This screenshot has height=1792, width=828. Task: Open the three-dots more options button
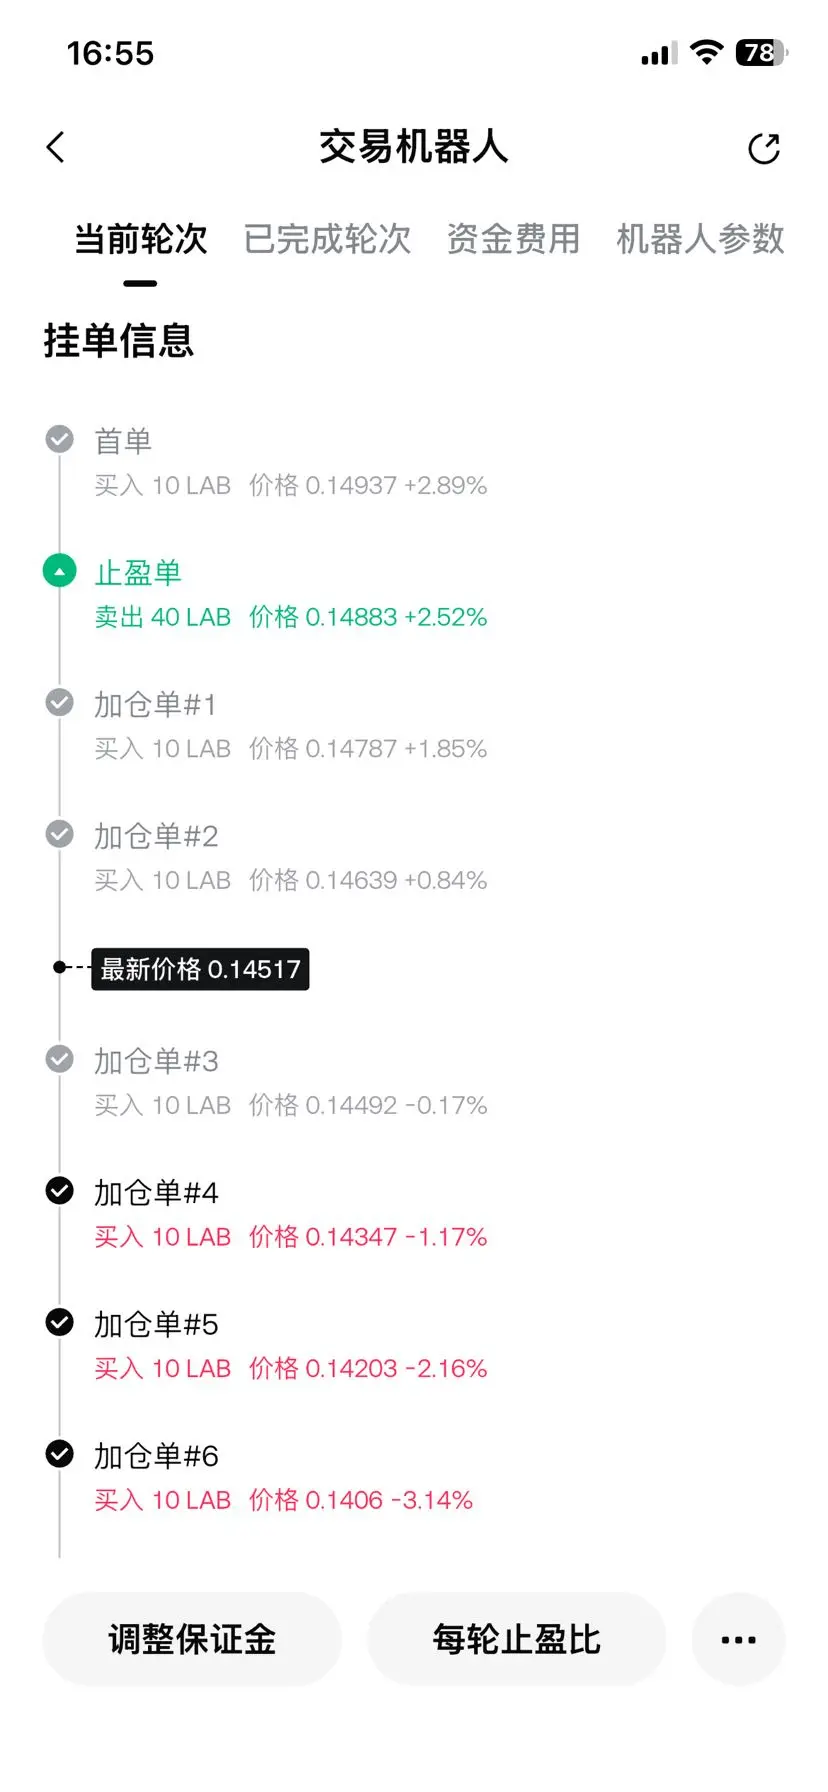coord(738,1639)
